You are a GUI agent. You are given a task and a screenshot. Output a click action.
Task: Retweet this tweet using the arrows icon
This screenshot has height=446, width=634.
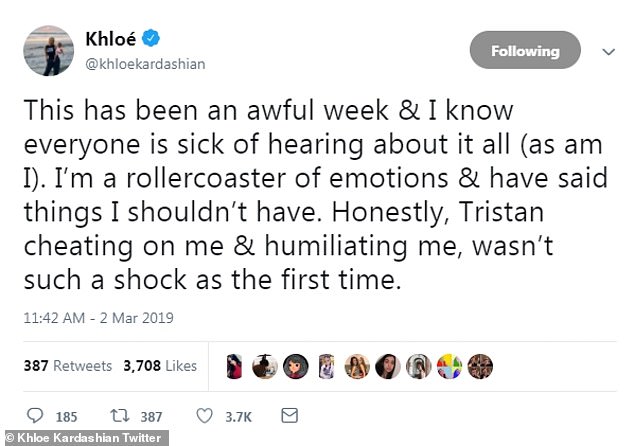[x=120, y=414]
